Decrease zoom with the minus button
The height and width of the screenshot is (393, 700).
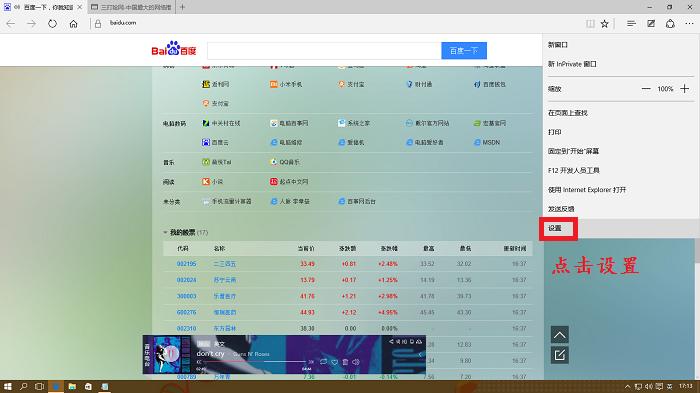pyautogui.click(x=646, y=89)
